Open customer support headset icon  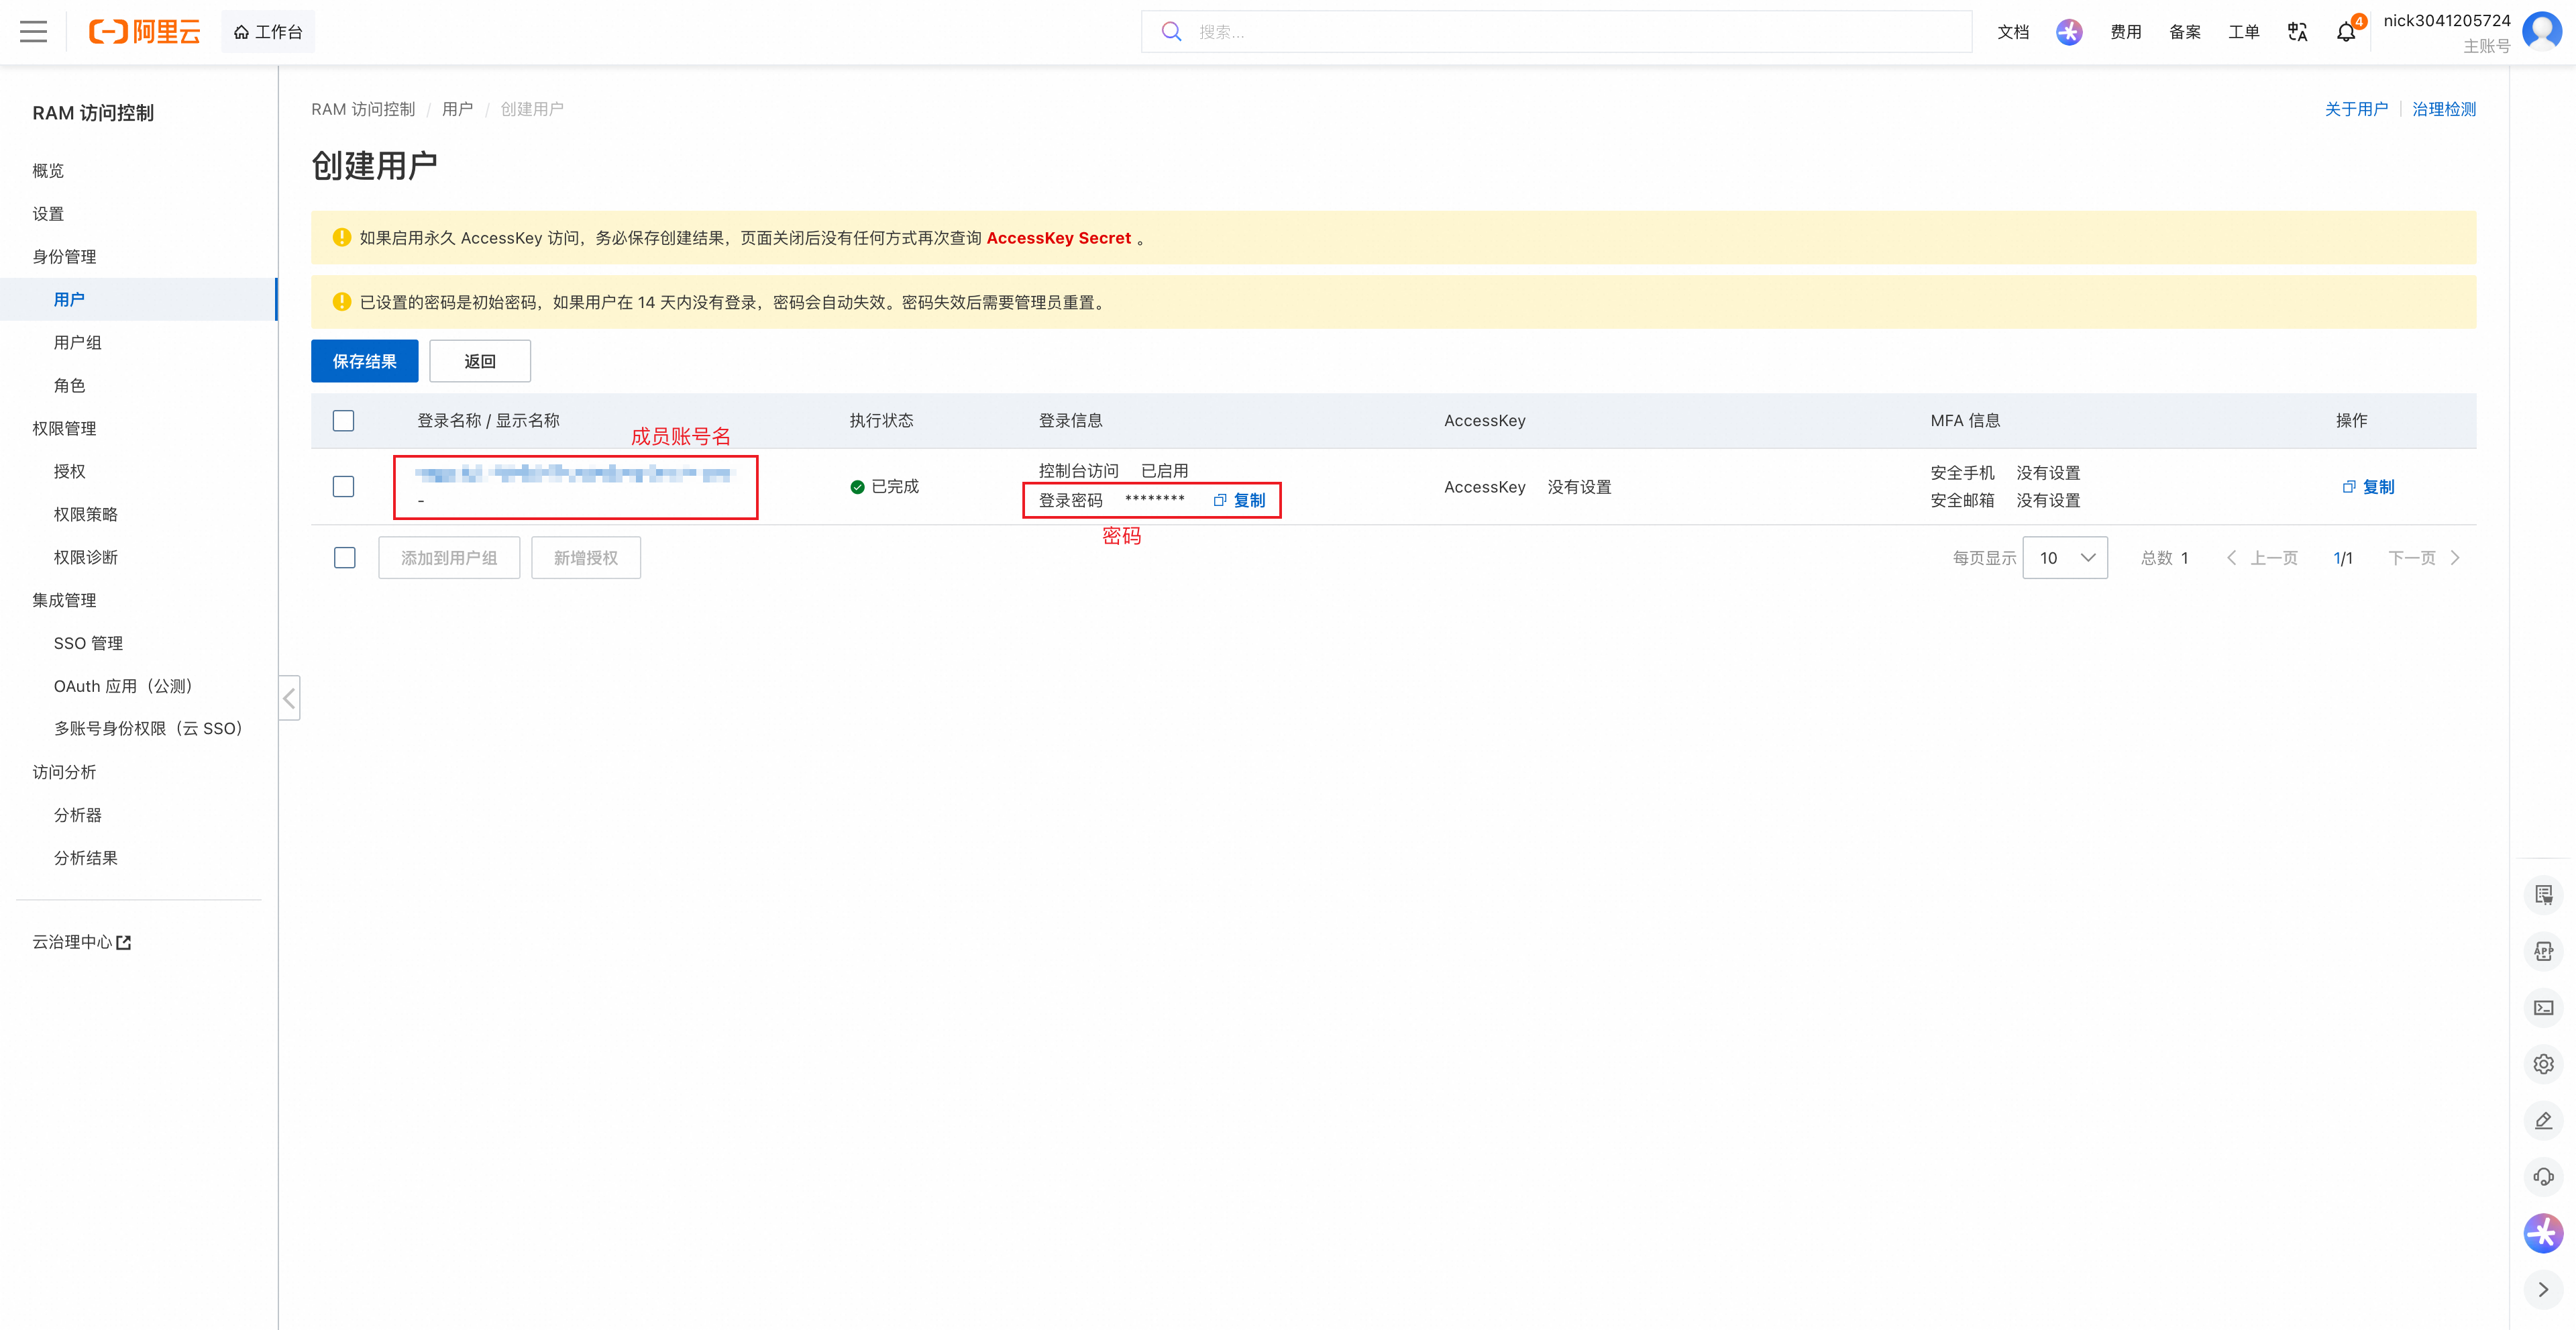2543,1177
